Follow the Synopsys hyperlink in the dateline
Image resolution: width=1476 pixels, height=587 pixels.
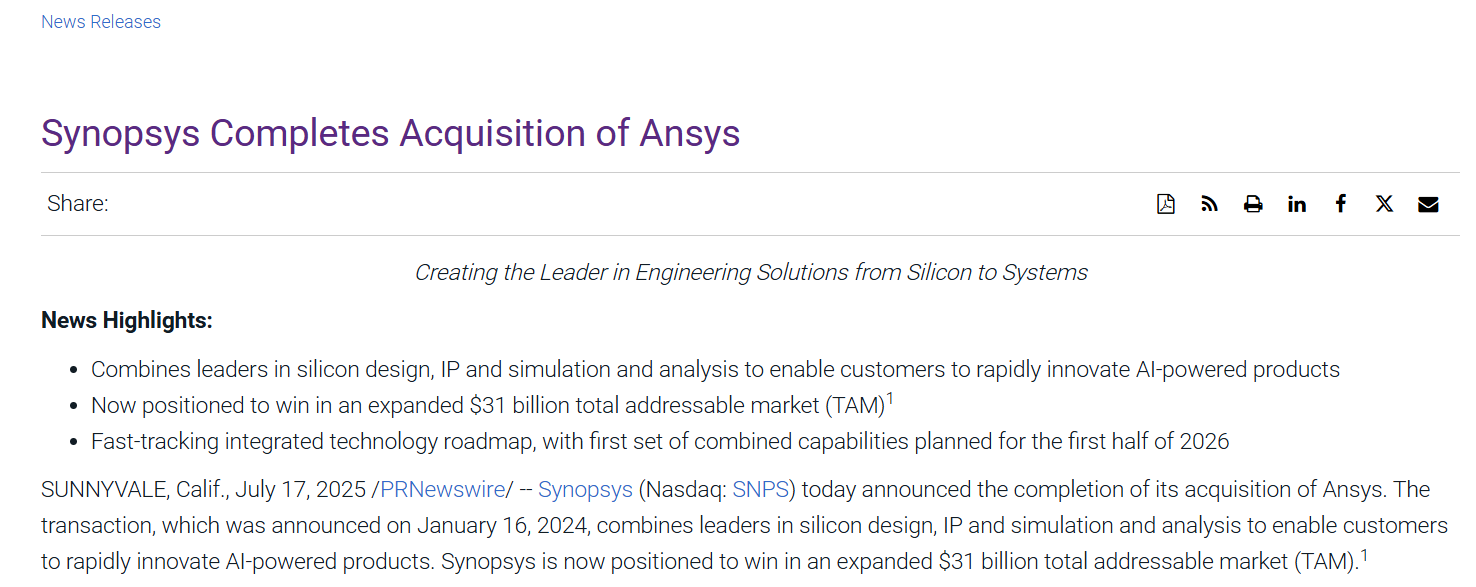[585, 490]
